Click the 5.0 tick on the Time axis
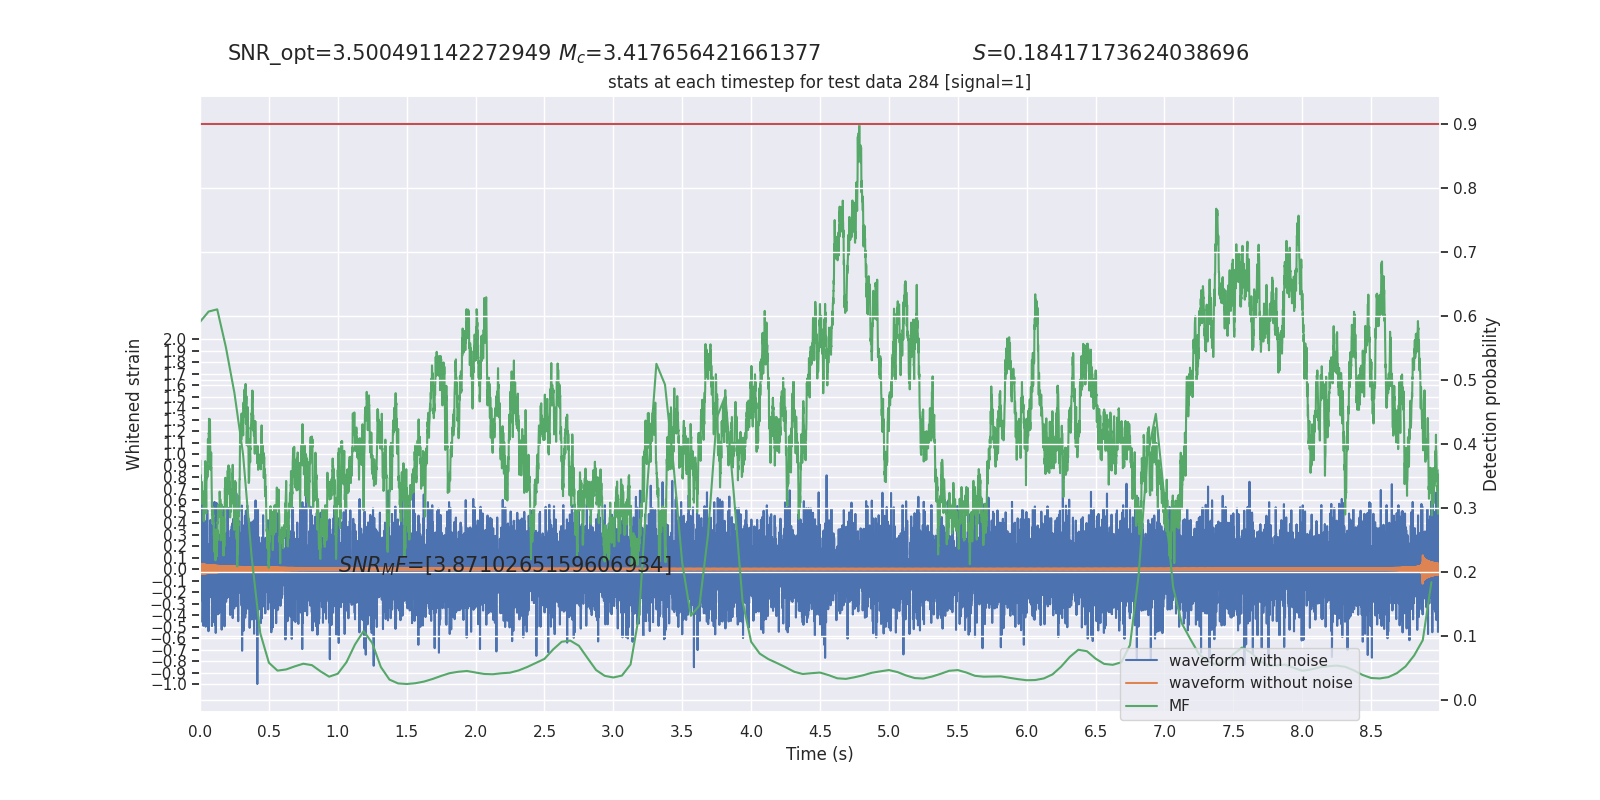Image resolution: width=1600 pixels, height=800 pixels. [x=889, y=732]
